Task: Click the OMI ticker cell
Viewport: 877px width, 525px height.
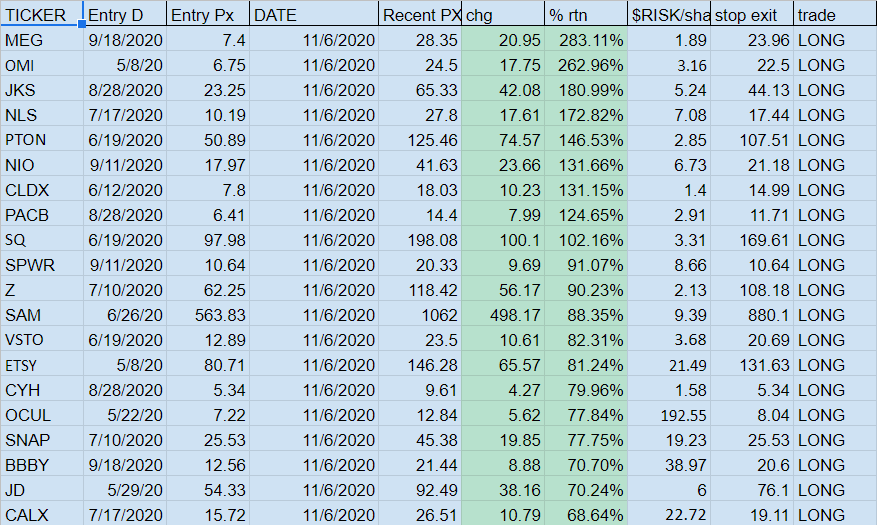Action: pyautogui.click(x=42, y=65)
